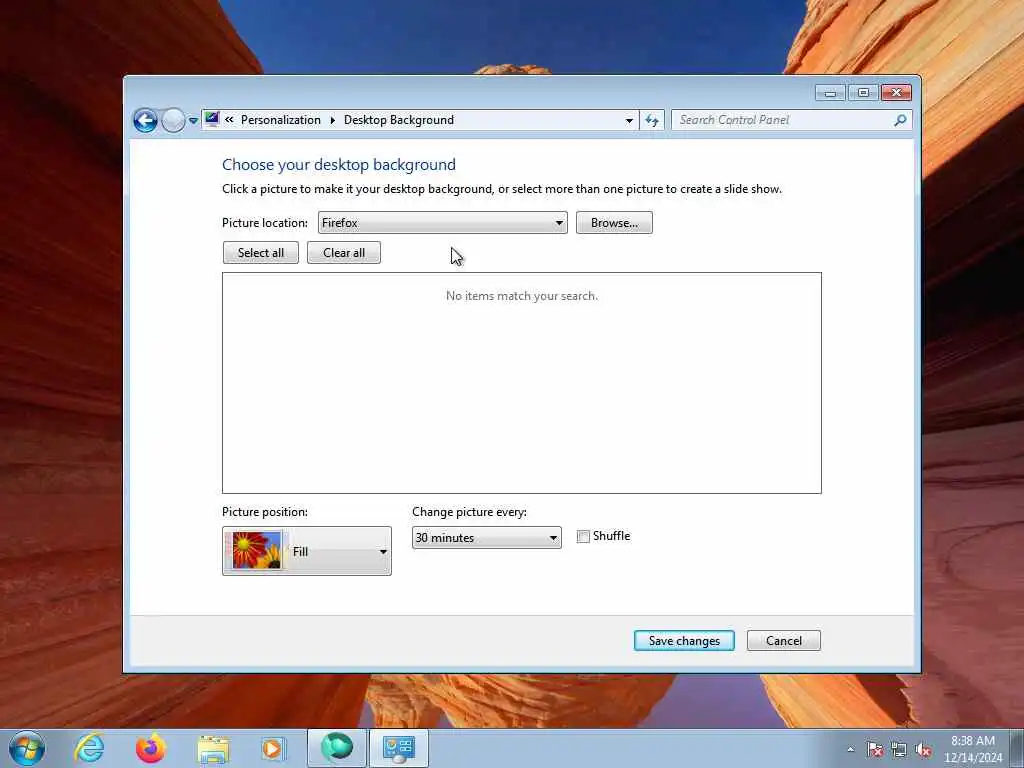
Task: Click the Clear all button
Action: [x=344, y=253]
